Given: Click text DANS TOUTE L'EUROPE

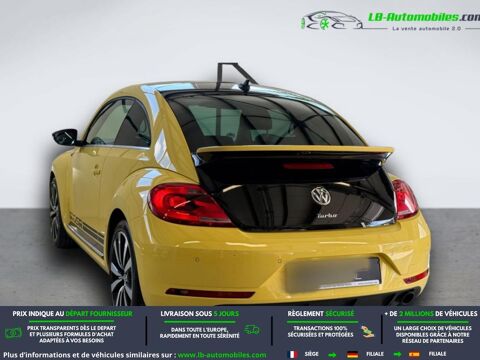Looking at the screenshot, I should click(x=199, y=329).
